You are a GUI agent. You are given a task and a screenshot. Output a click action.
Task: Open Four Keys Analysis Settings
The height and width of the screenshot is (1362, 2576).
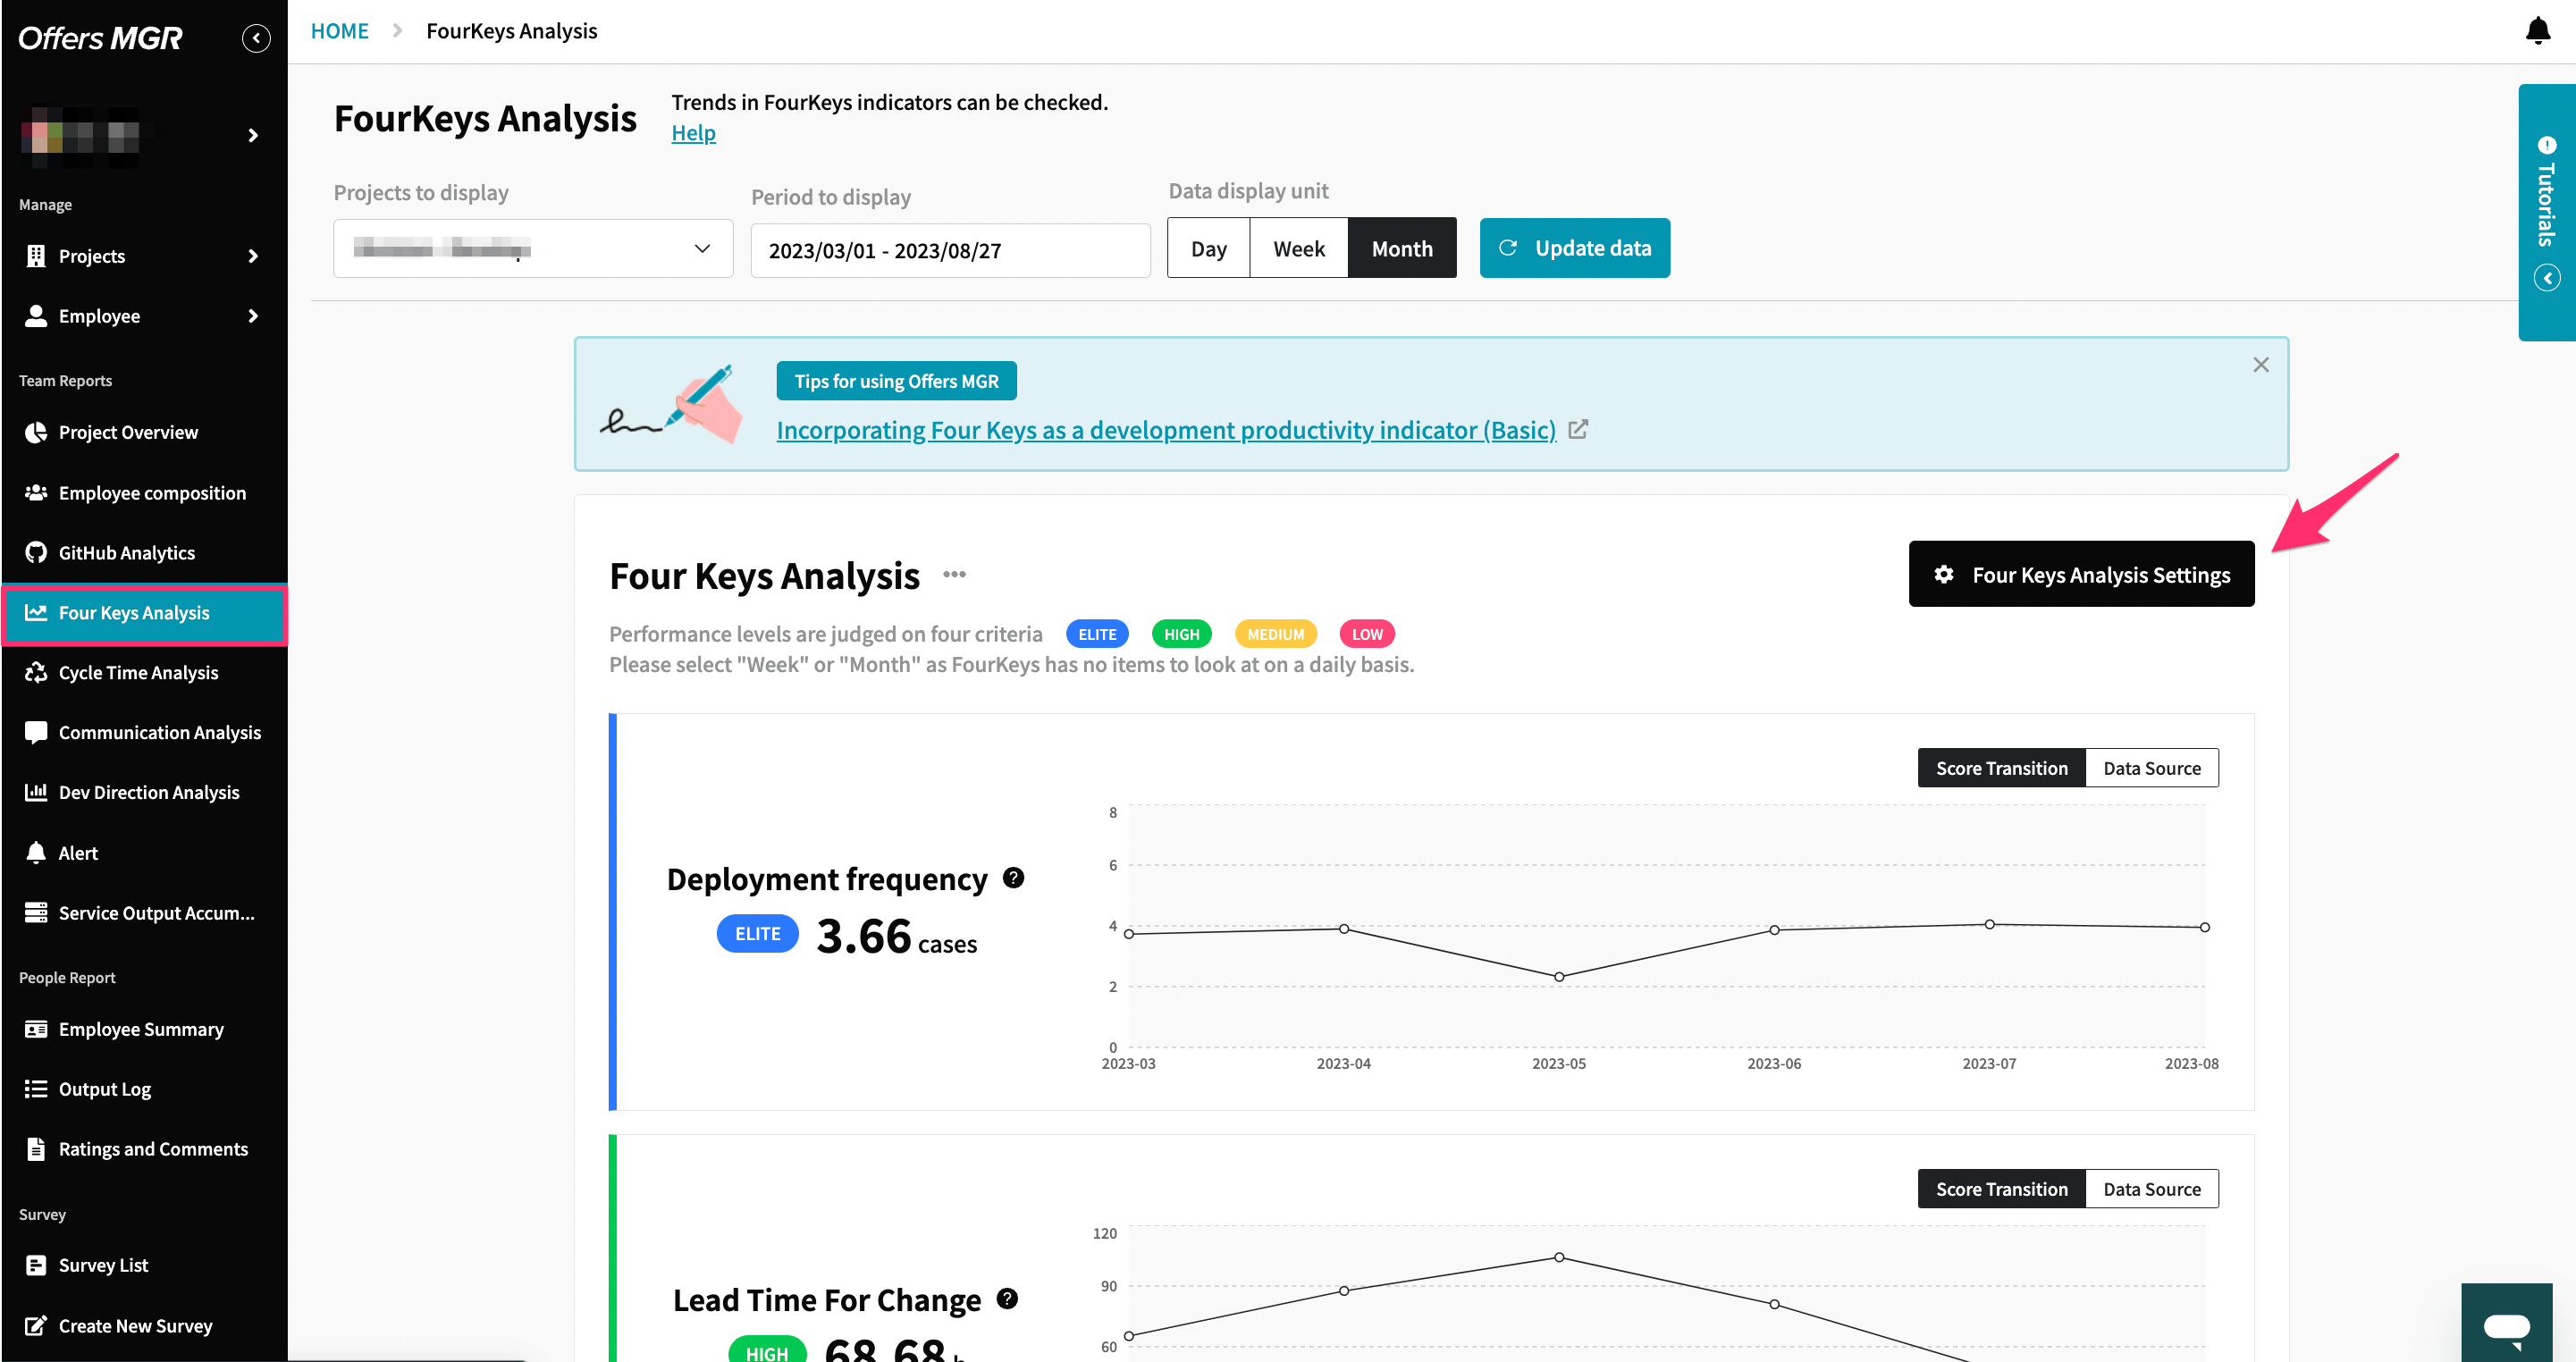[x=2081, y=574]
